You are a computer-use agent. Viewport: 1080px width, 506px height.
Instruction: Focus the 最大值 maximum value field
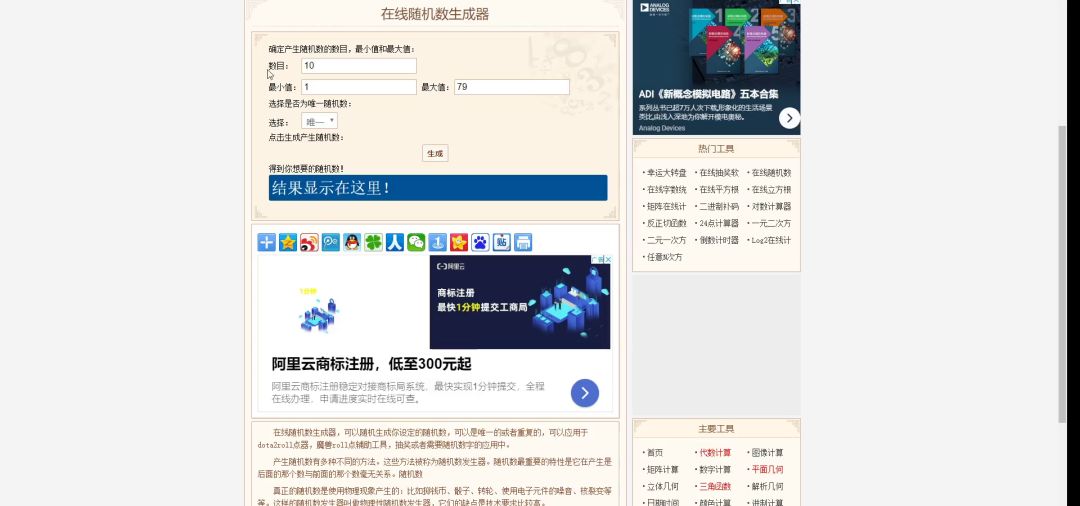click(511, 87)
